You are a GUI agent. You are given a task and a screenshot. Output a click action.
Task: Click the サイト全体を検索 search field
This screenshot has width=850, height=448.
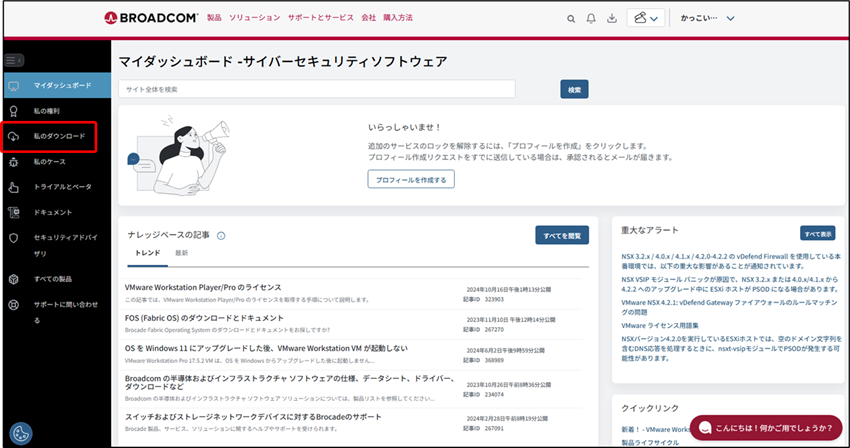(317, 89)
